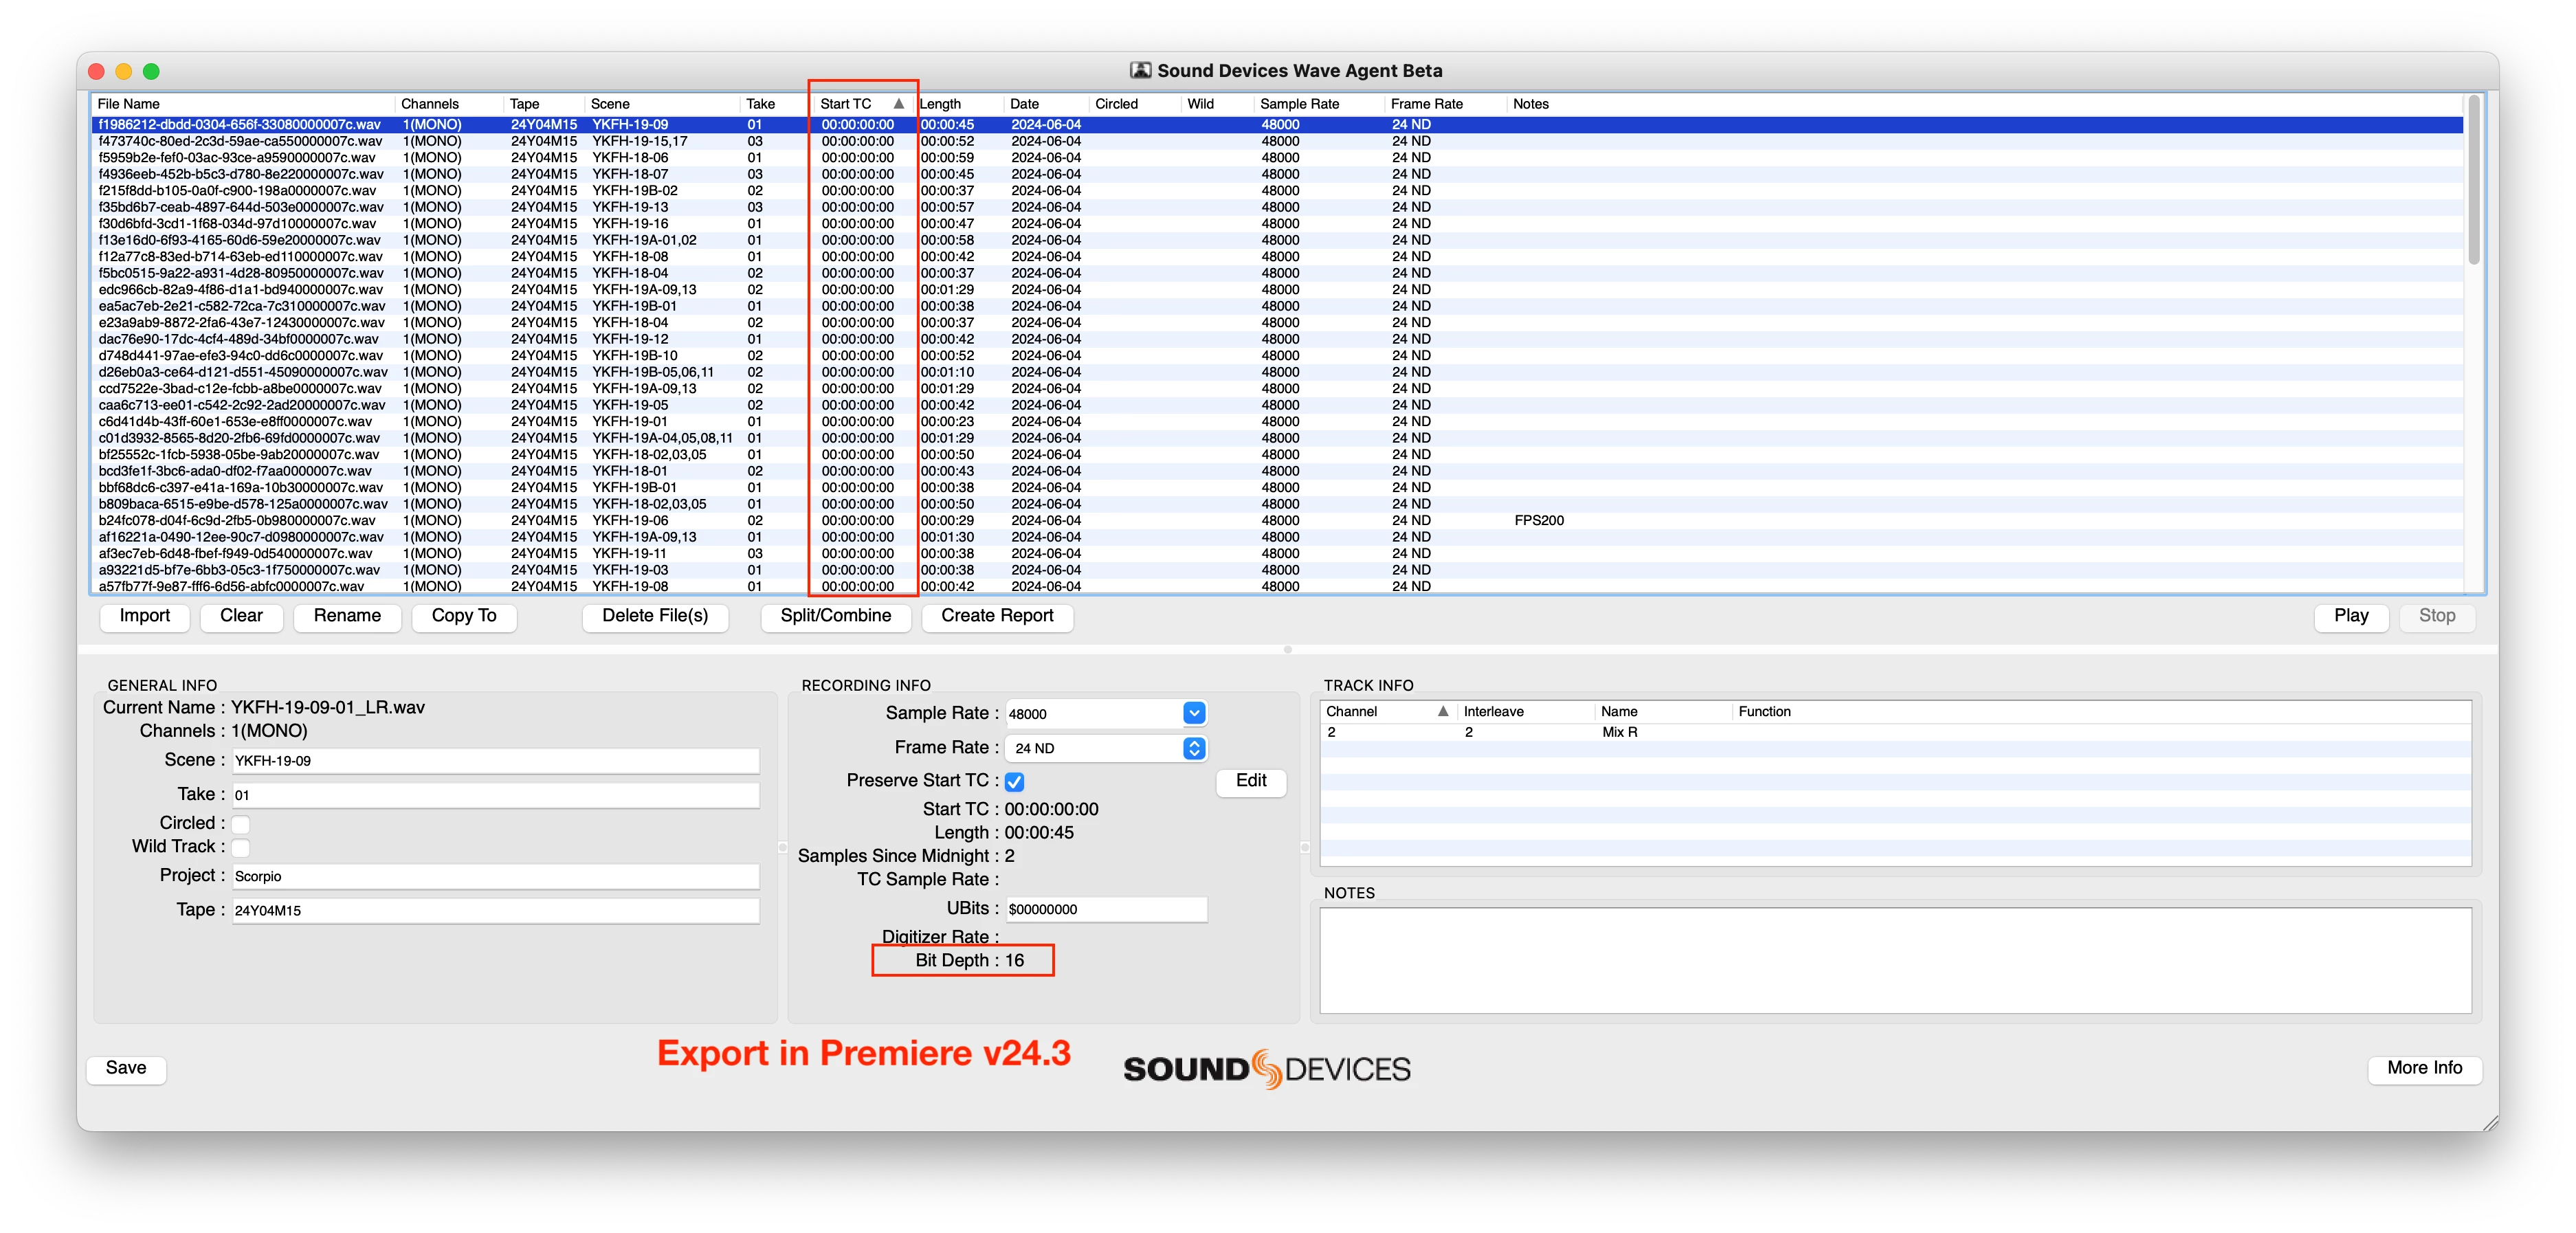Click the Create Report button
Image resolution: width=2576 pixels, height=1233 pixels.
tap(996, 616)
